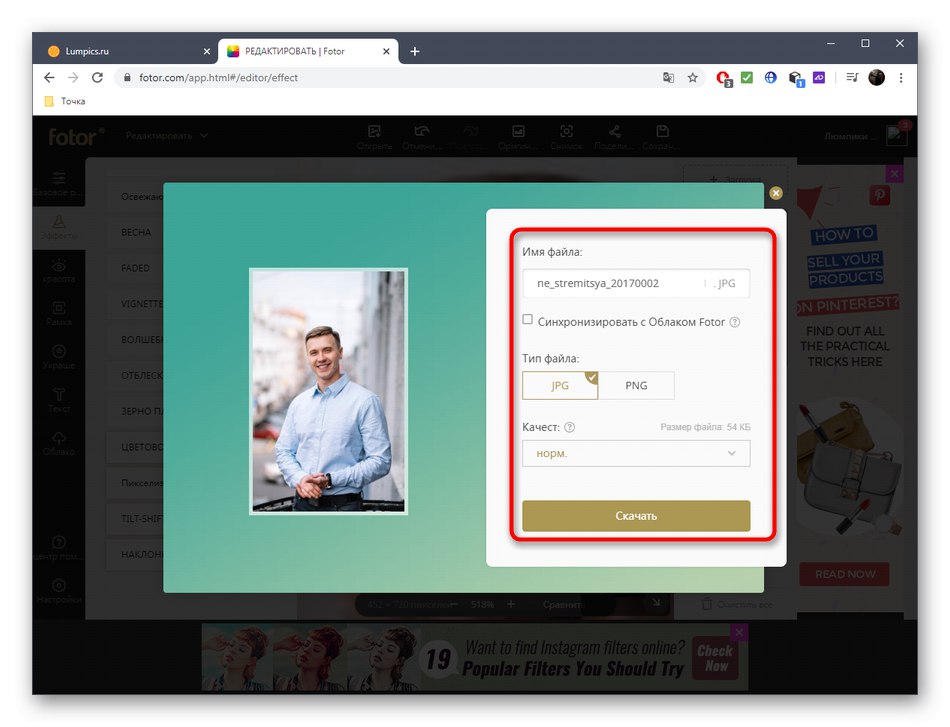This screenshot has width=950, height=727.
Task: Select the FADED effect category
Action: click(x=135, y=268)
